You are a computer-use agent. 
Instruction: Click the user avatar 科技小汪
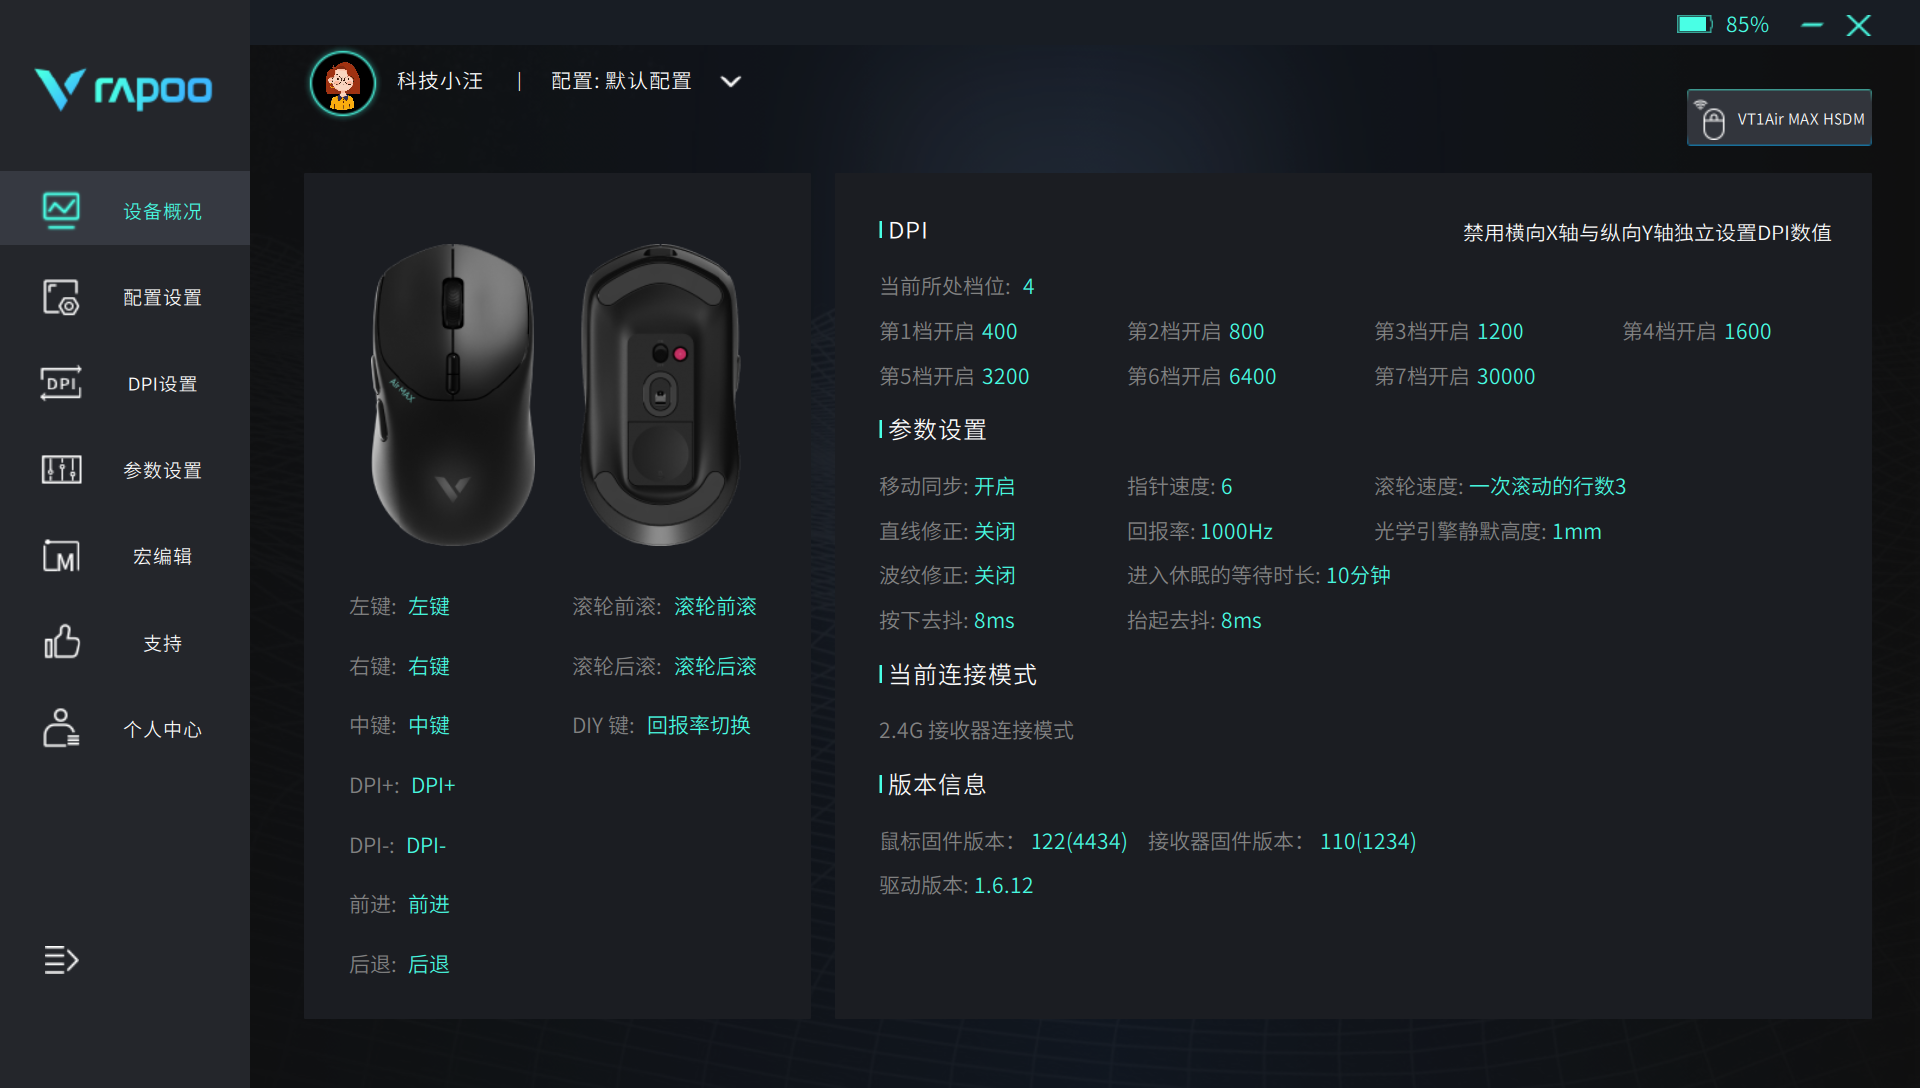[343, 83]
